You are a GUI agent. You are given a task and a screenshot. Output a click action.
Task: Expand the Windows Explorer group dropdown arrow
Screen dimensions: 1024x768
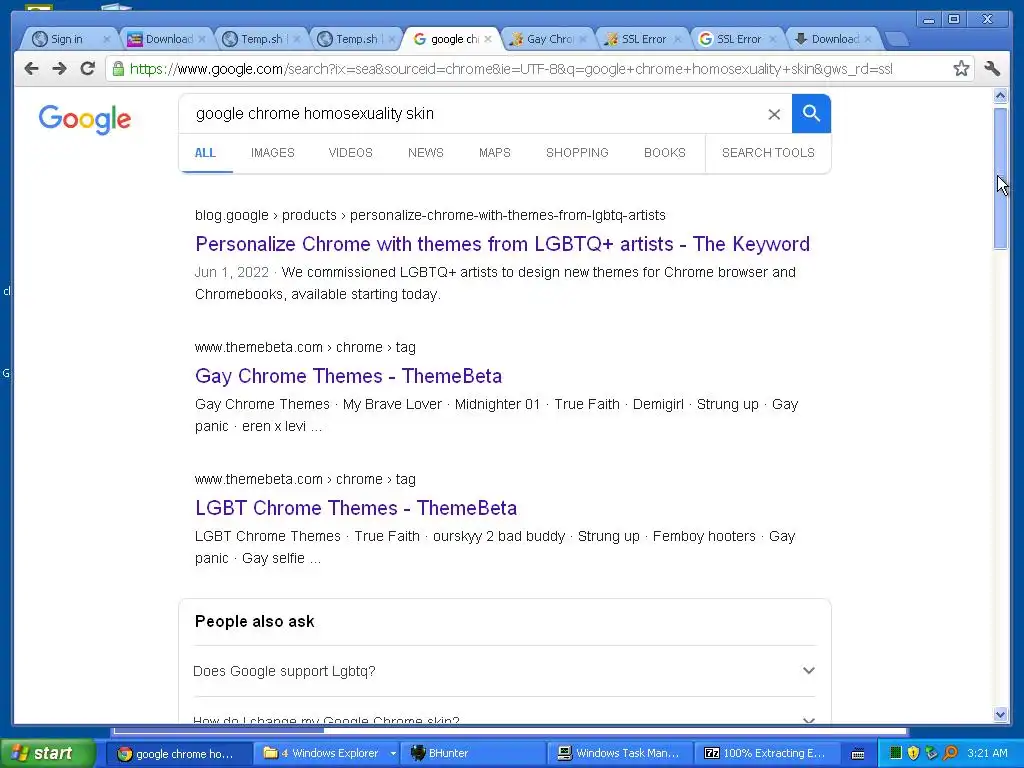click(392, 754)
